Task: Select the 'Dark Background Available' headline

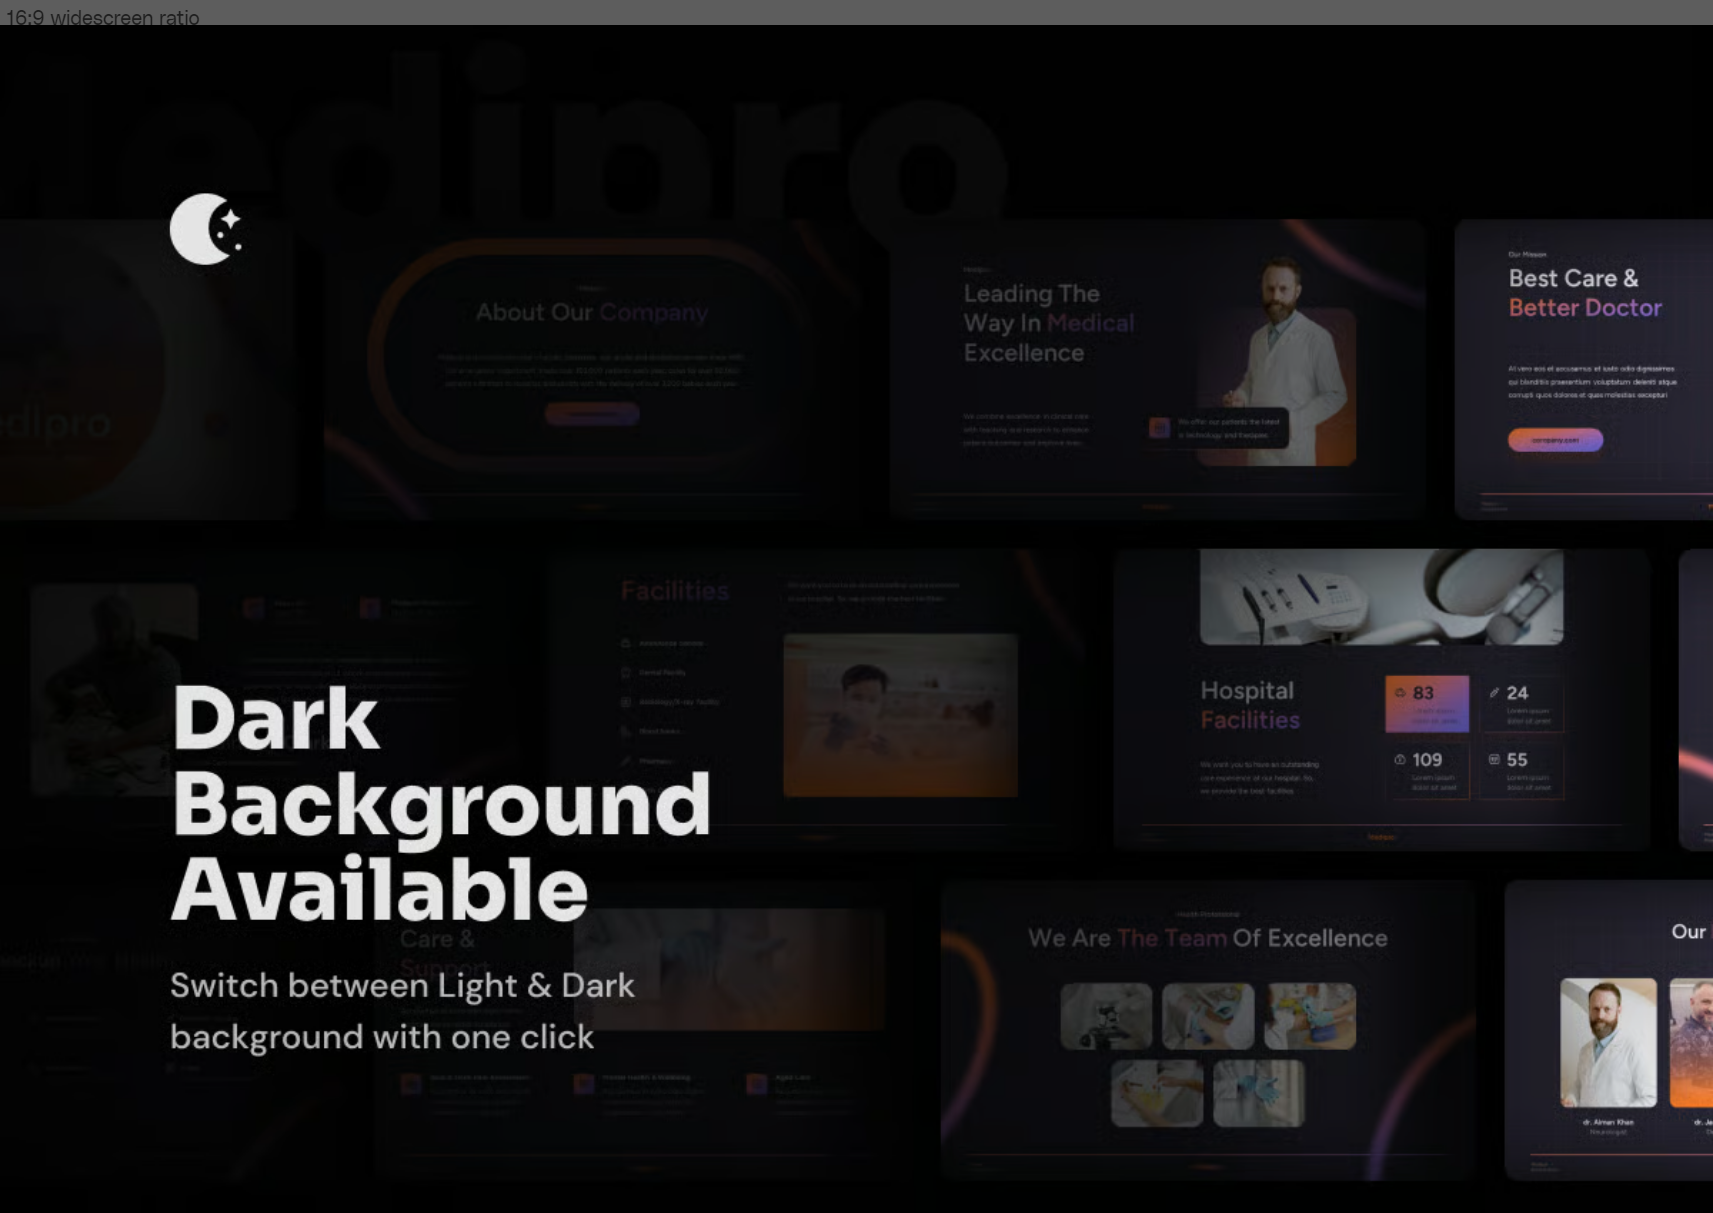Action: click(x=441, y=804)
